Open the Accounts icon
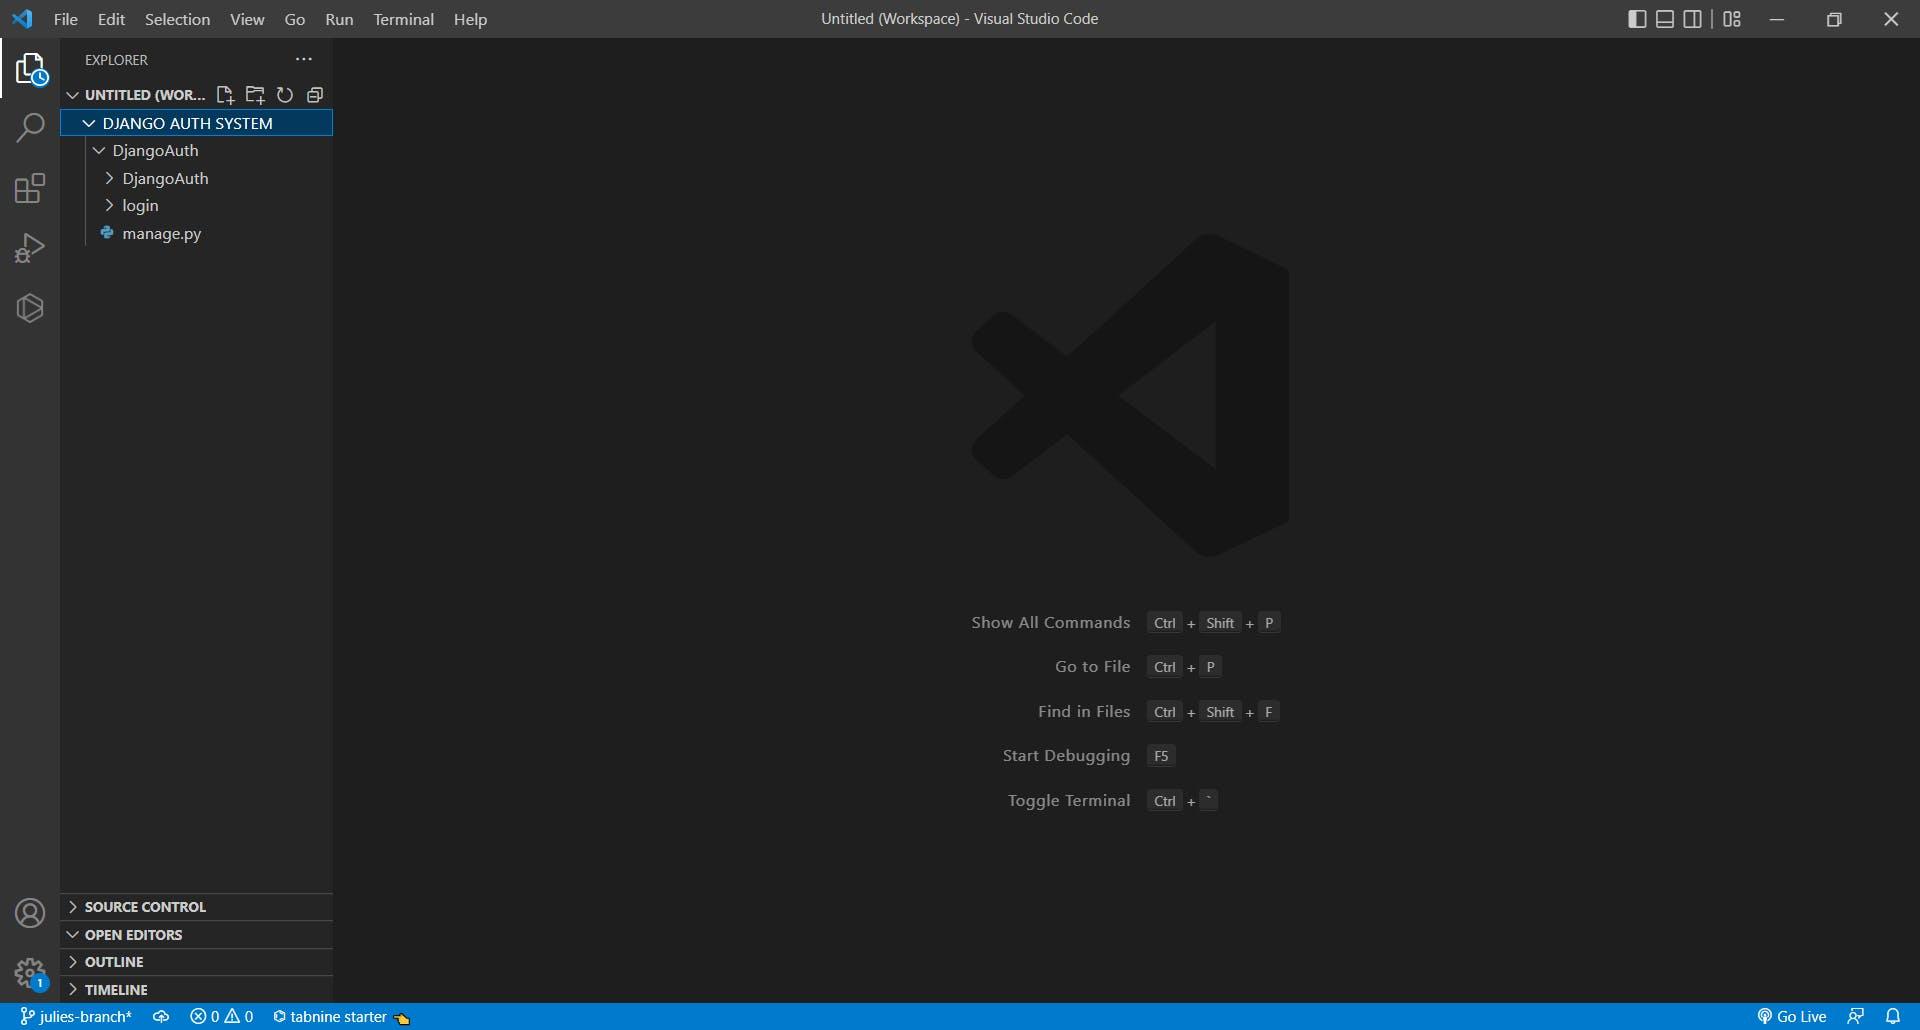 coord(30,913)
